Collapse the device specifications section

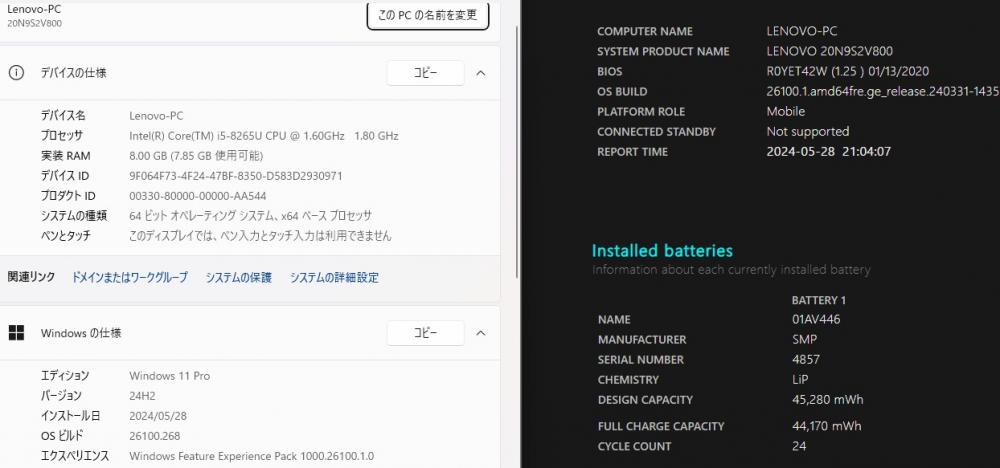481,73
